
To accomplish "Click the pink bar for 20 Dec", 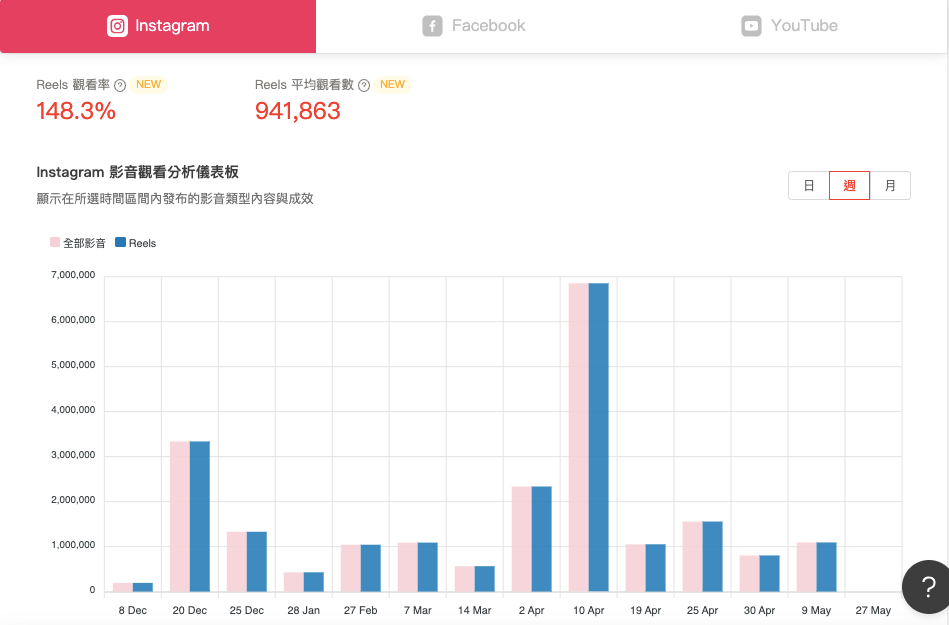I will [x=180, y=516].
